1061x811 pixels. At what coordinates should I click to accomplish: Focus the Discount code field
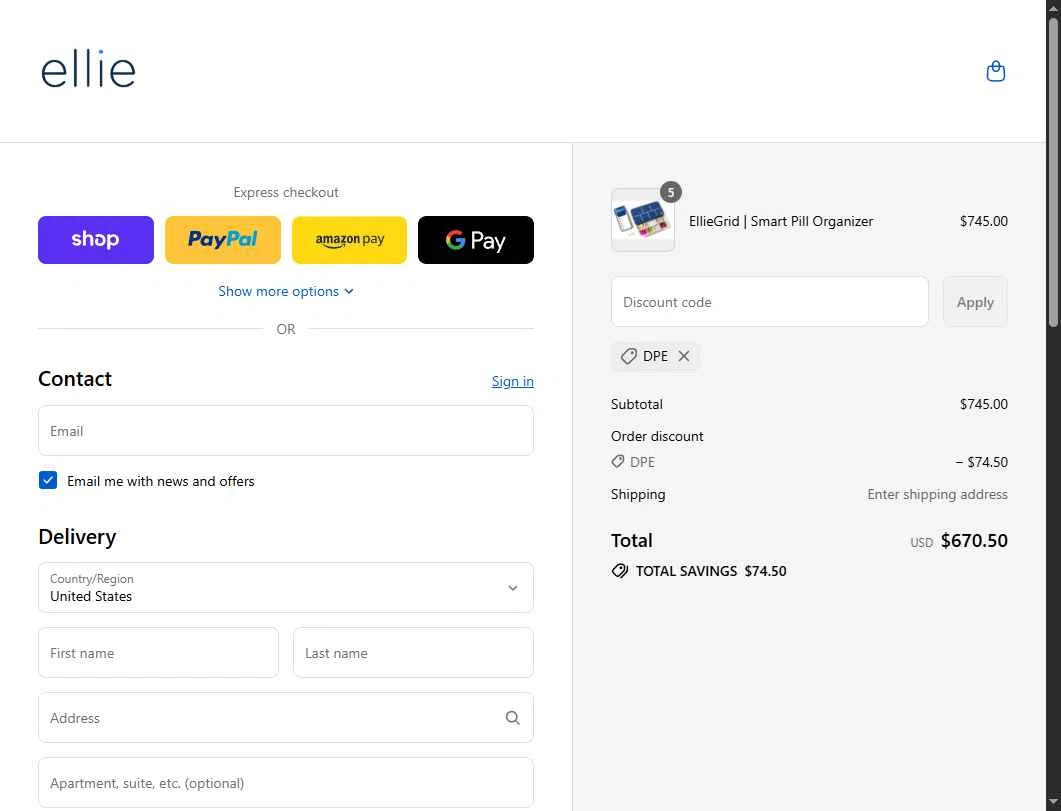click(x=769, y=302)
